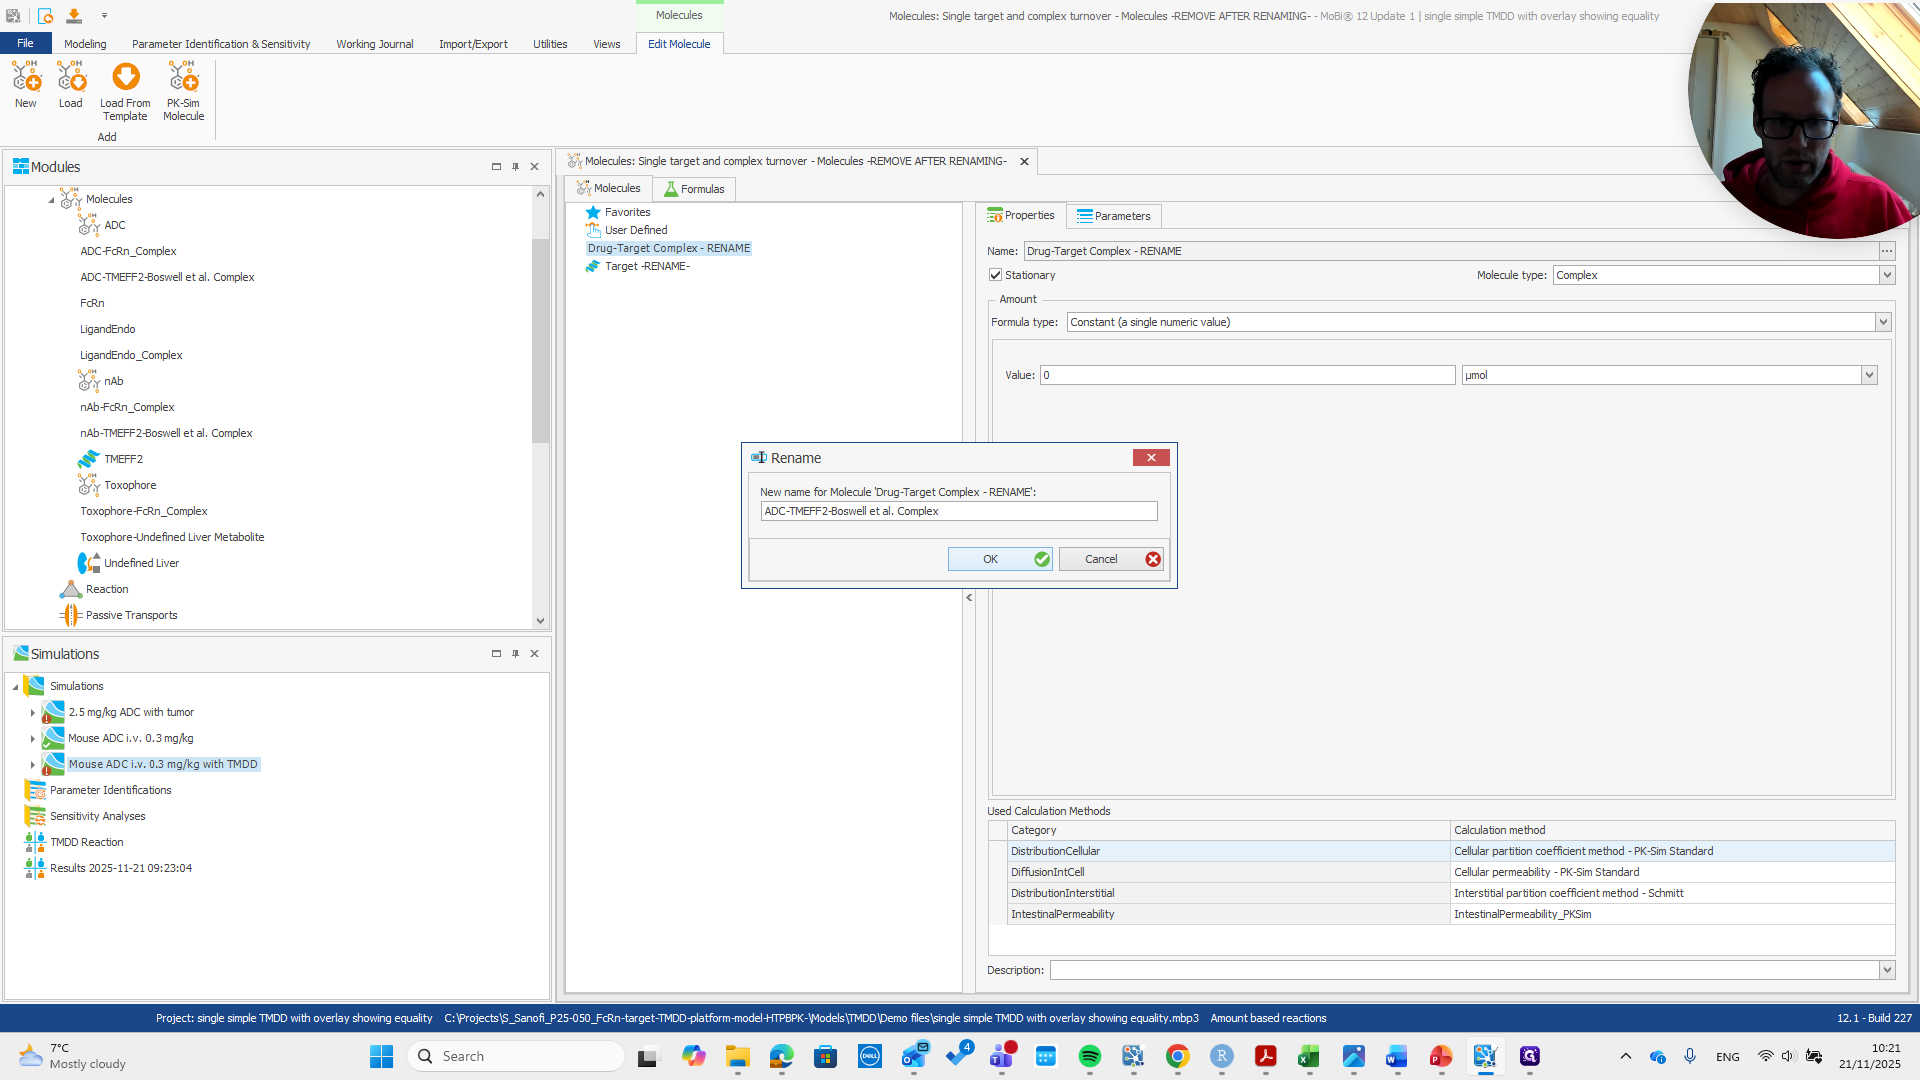Confirm rename with the OK button
This screenshot has width=1920, height=1080.
pos(999,559)
